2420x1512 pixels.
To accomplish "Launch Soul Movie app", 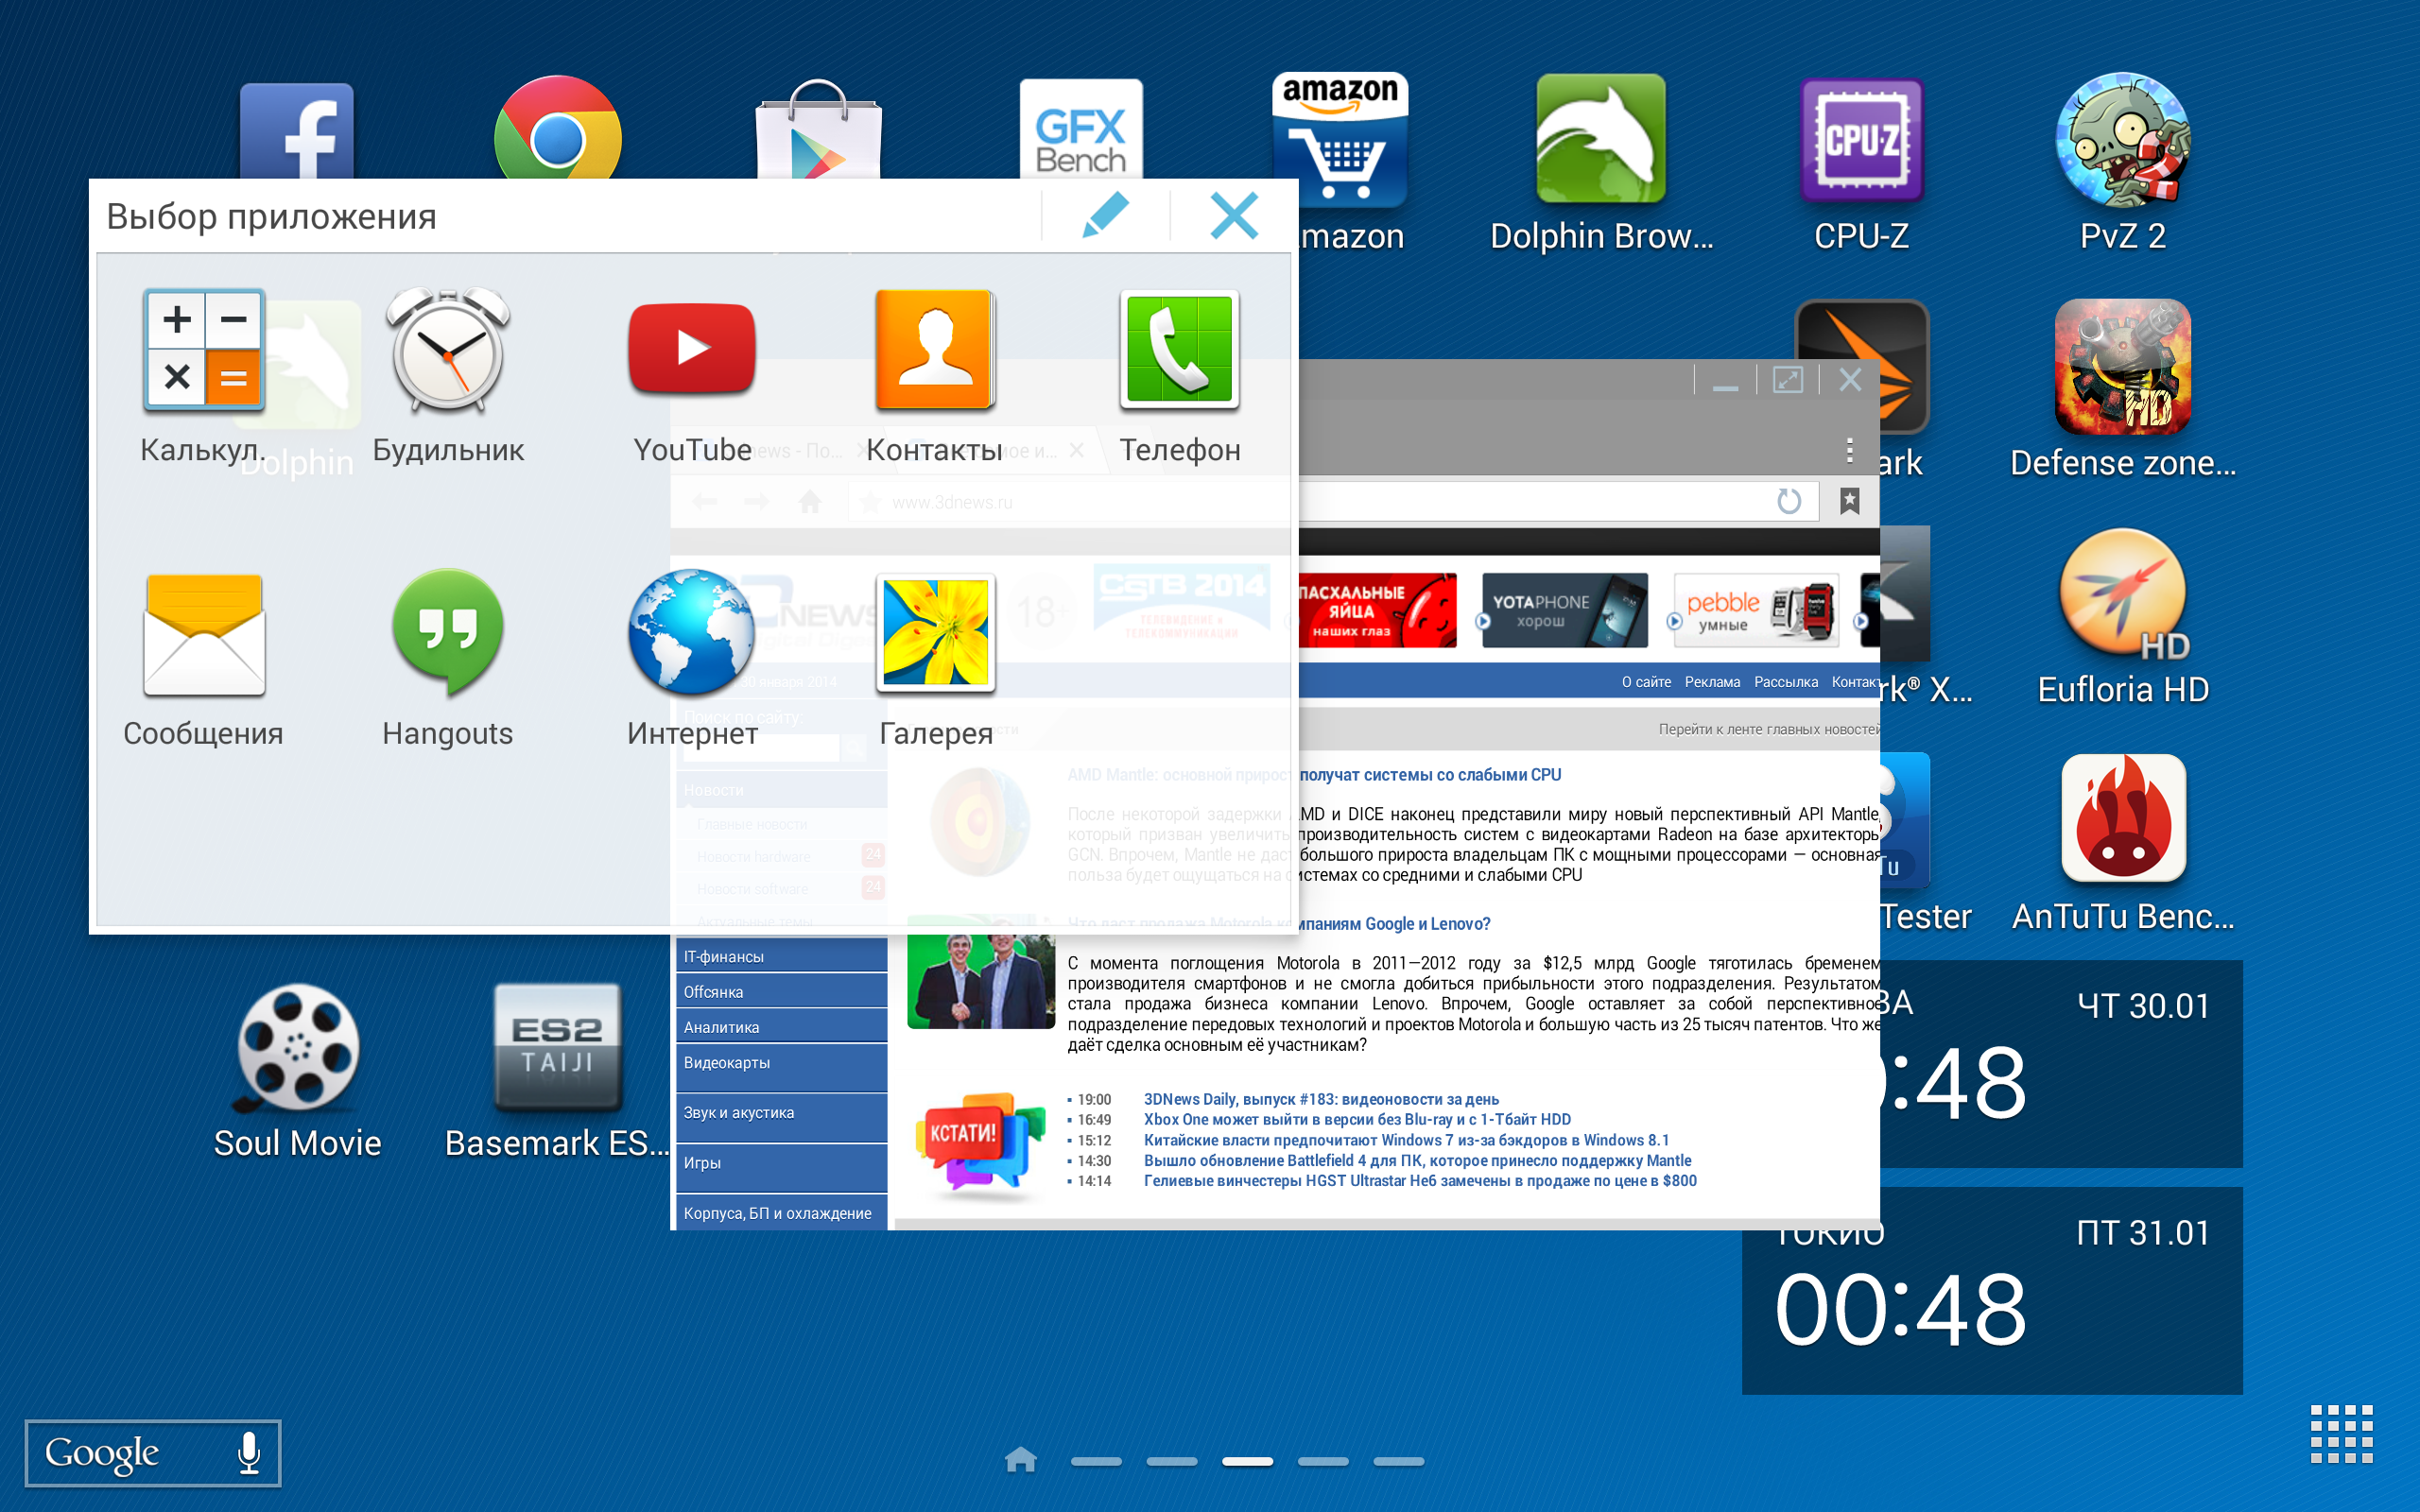I will tap(297, 1048).
